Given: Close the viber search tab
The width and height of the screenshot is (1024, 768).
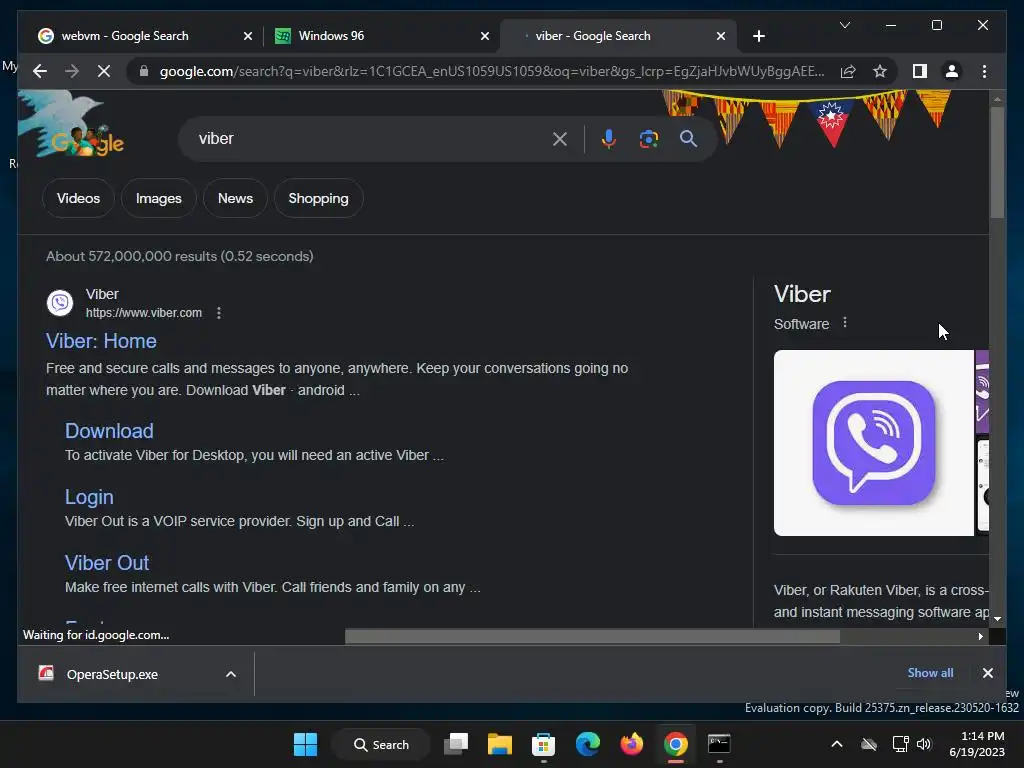Looking at the screenshot, I should tap(720, 36).
